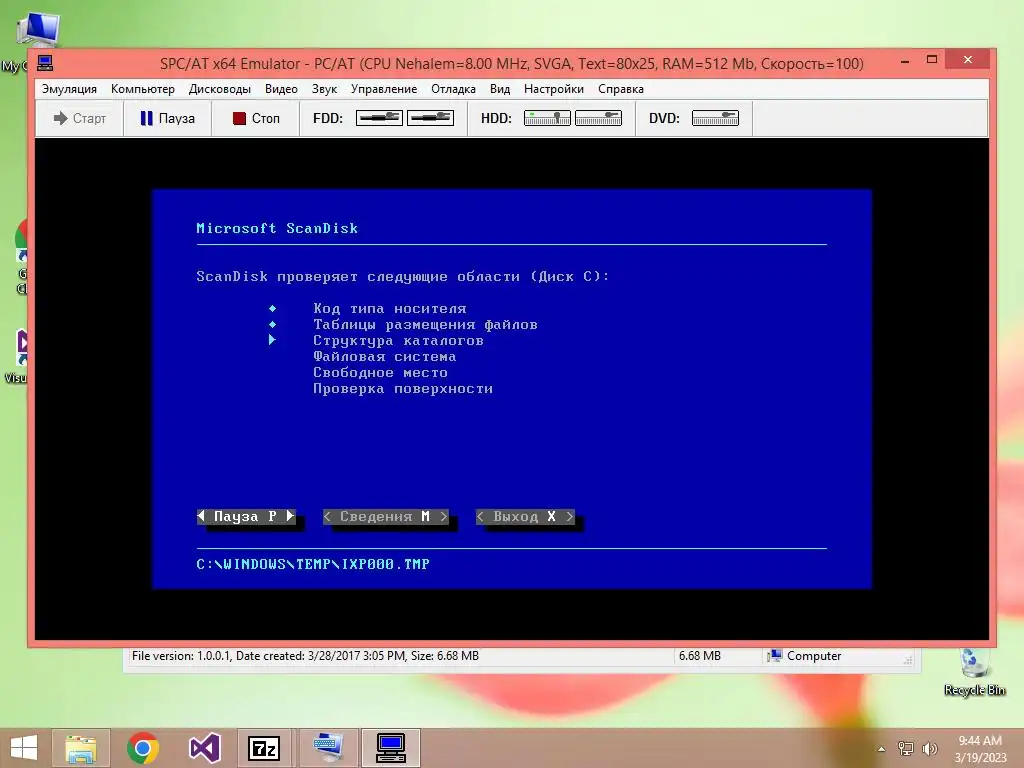The height and width of the screenshot is (768, 1024).
Task: Click the 6.68 MB status bar cell
Action: 699,656
